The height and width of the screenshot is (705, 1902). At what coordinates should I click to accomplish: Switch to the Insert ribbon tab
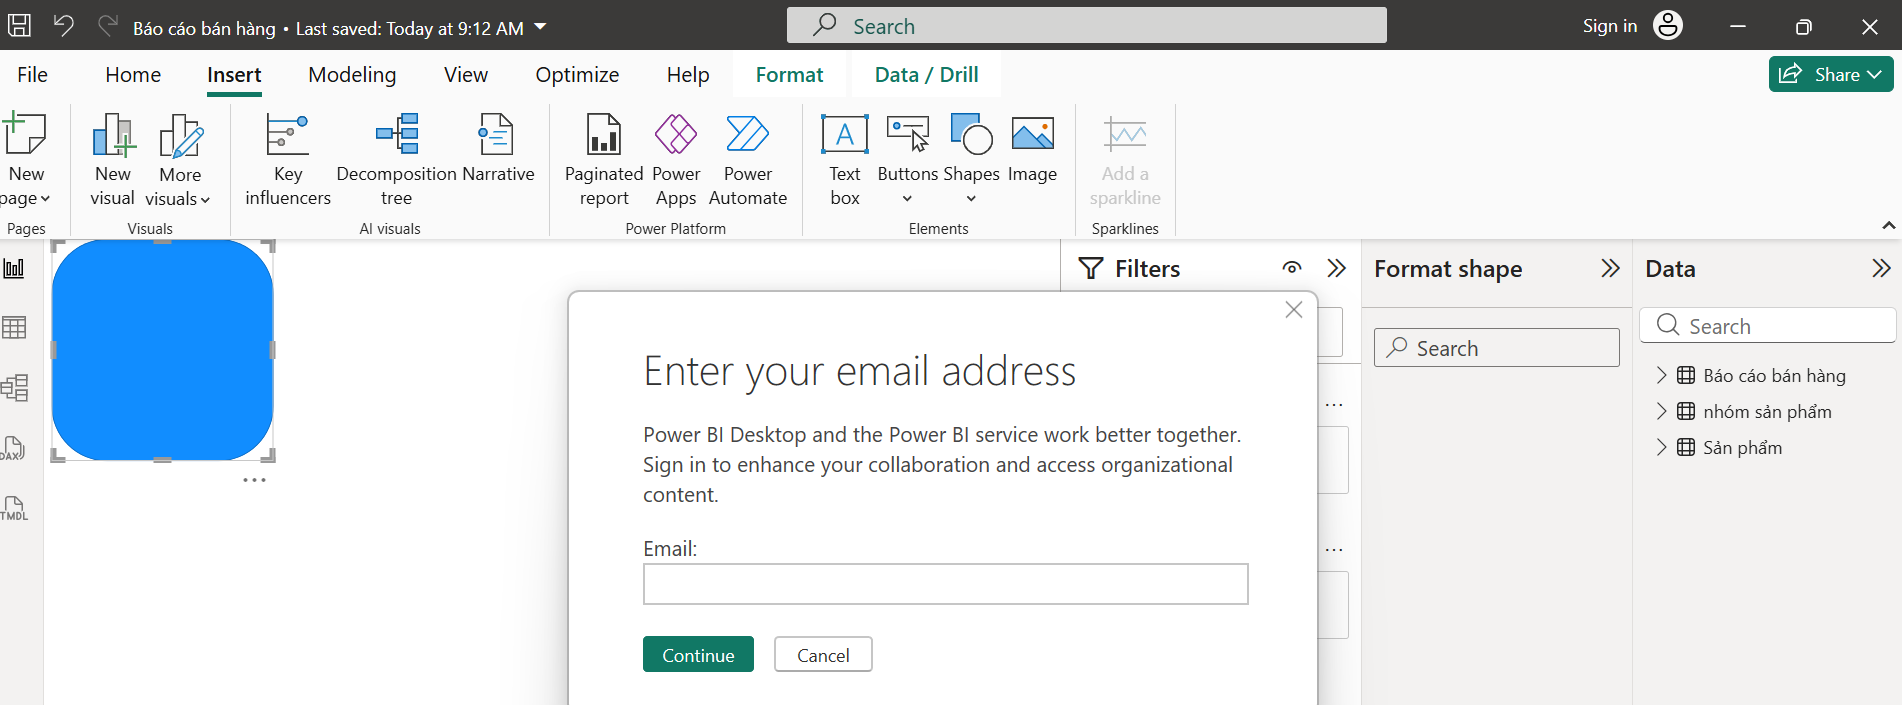pos(234,75)
